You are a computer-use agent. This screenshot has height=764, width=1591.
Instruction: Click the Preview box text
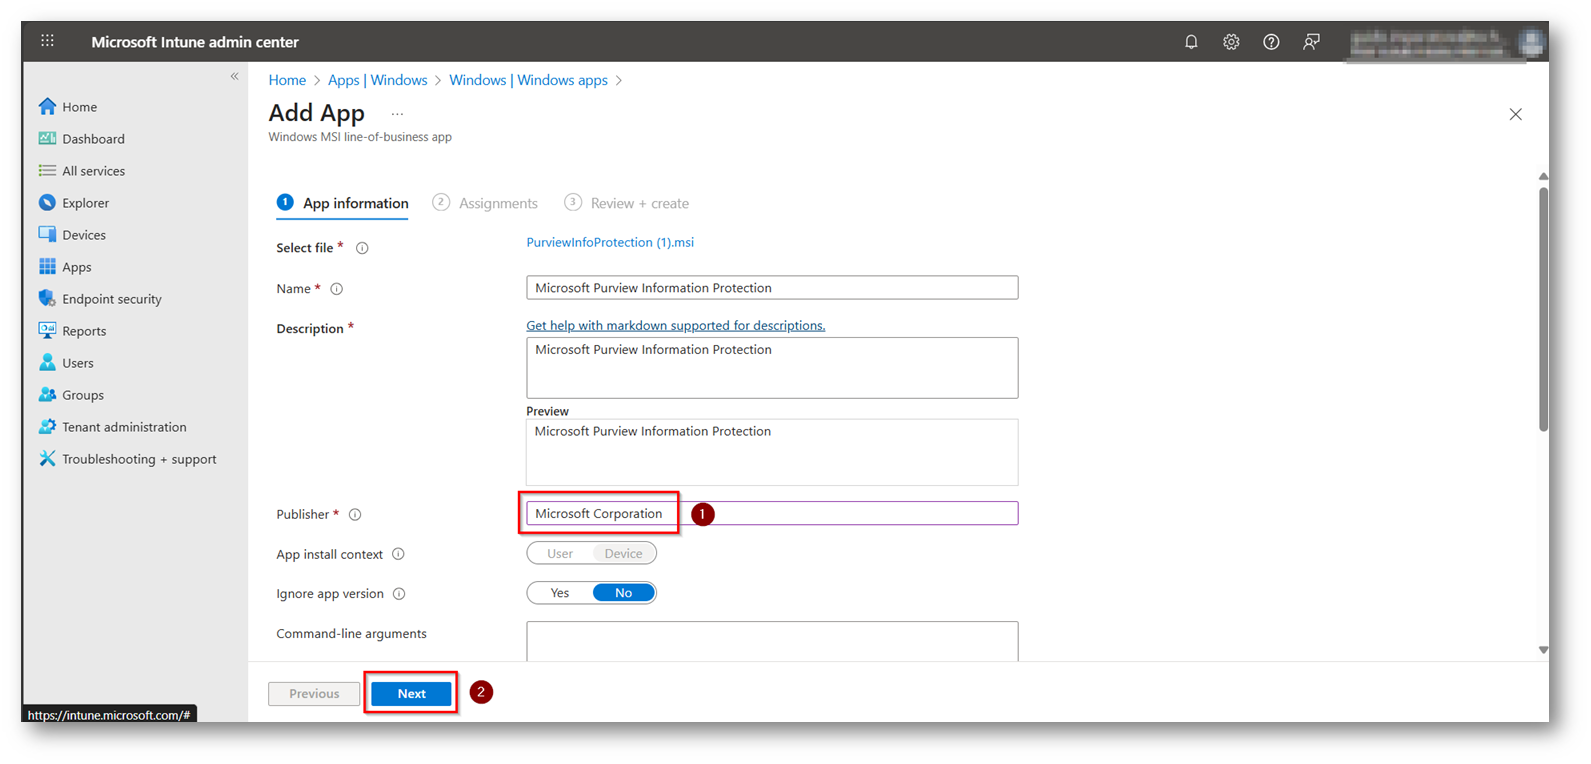tap(653, 431)
